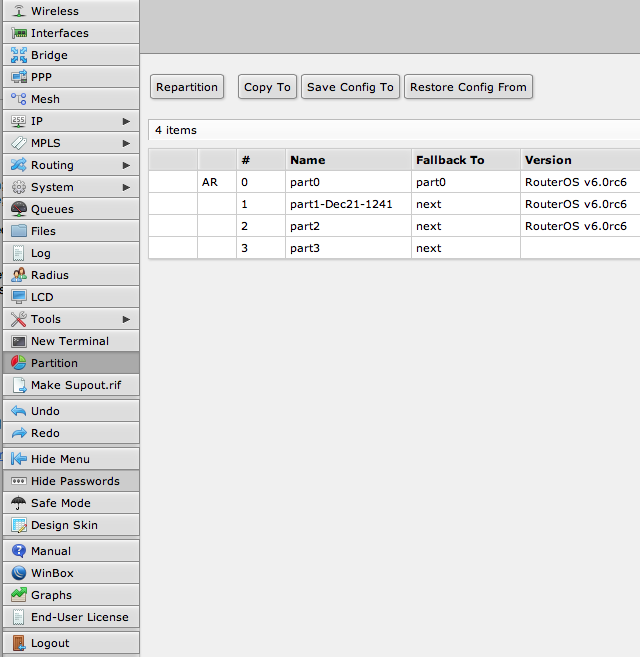Click the Safe Mode umbrella icon
The width and height of the screenshot is (640, 657).
pos(19,503)
